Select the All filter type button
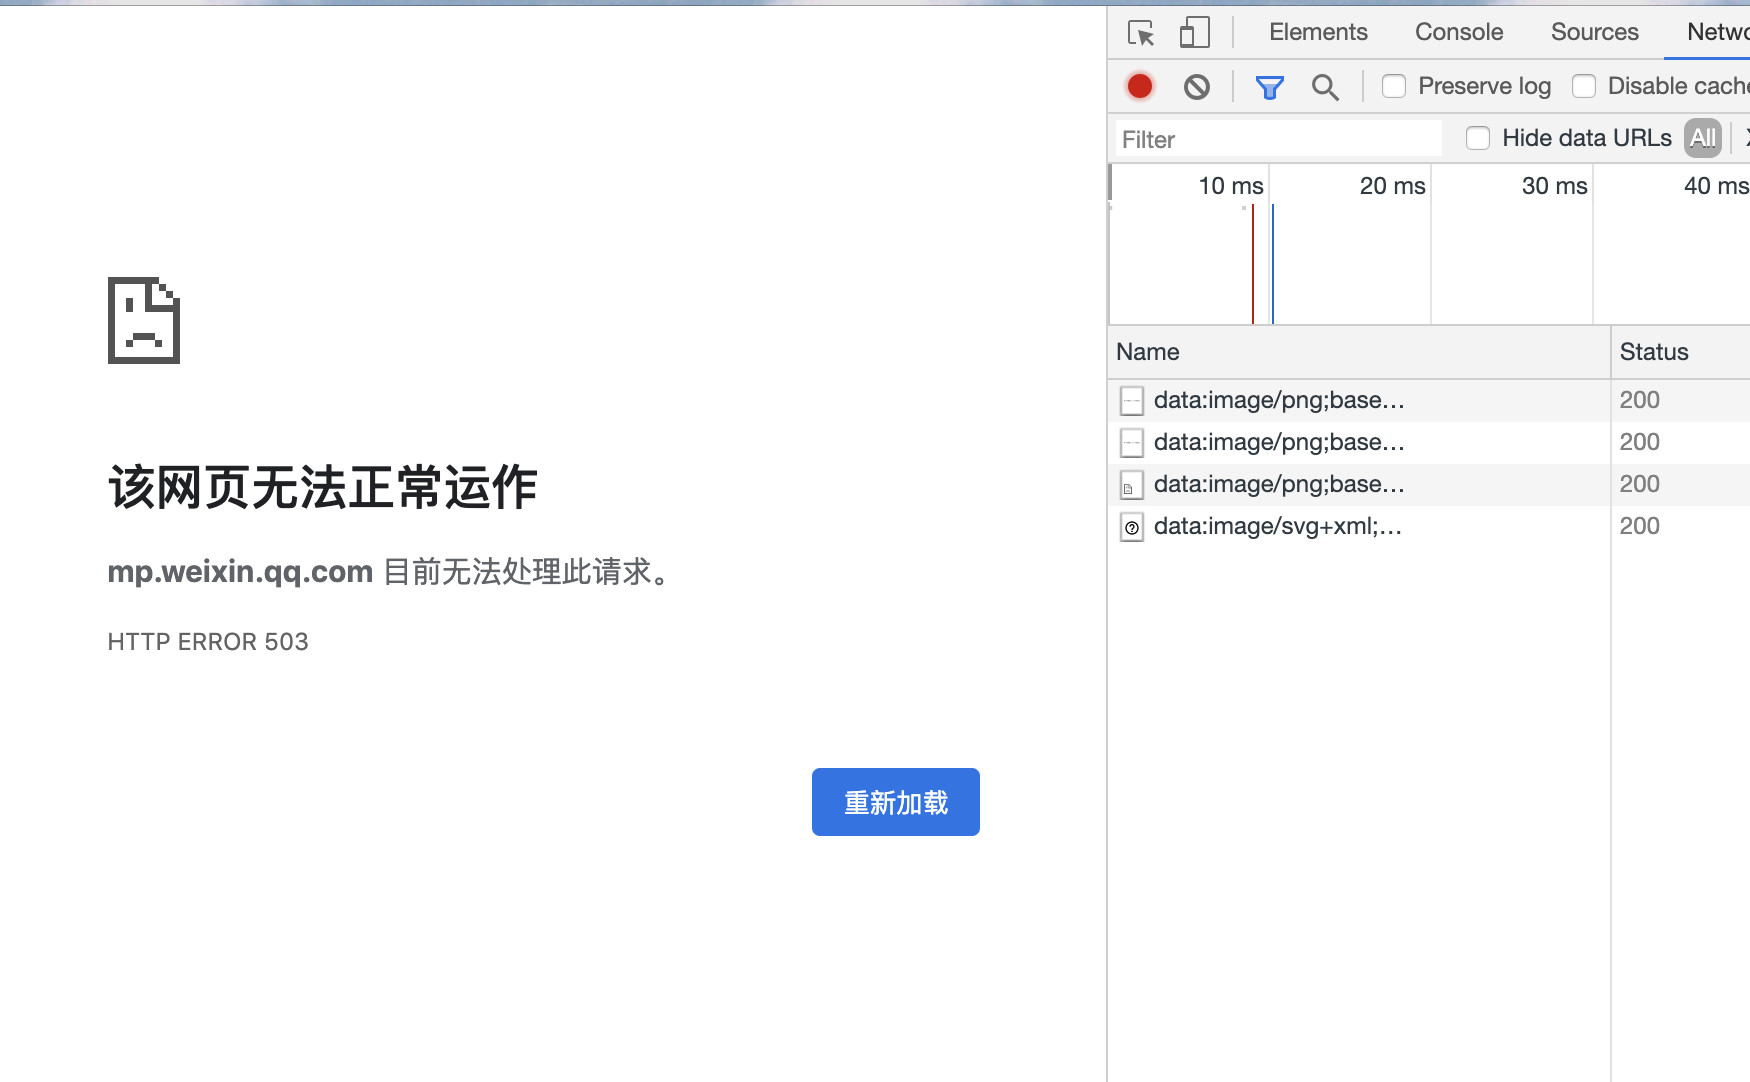1750x1082 pixels. pyautogui.click(x=1702, y=138)
